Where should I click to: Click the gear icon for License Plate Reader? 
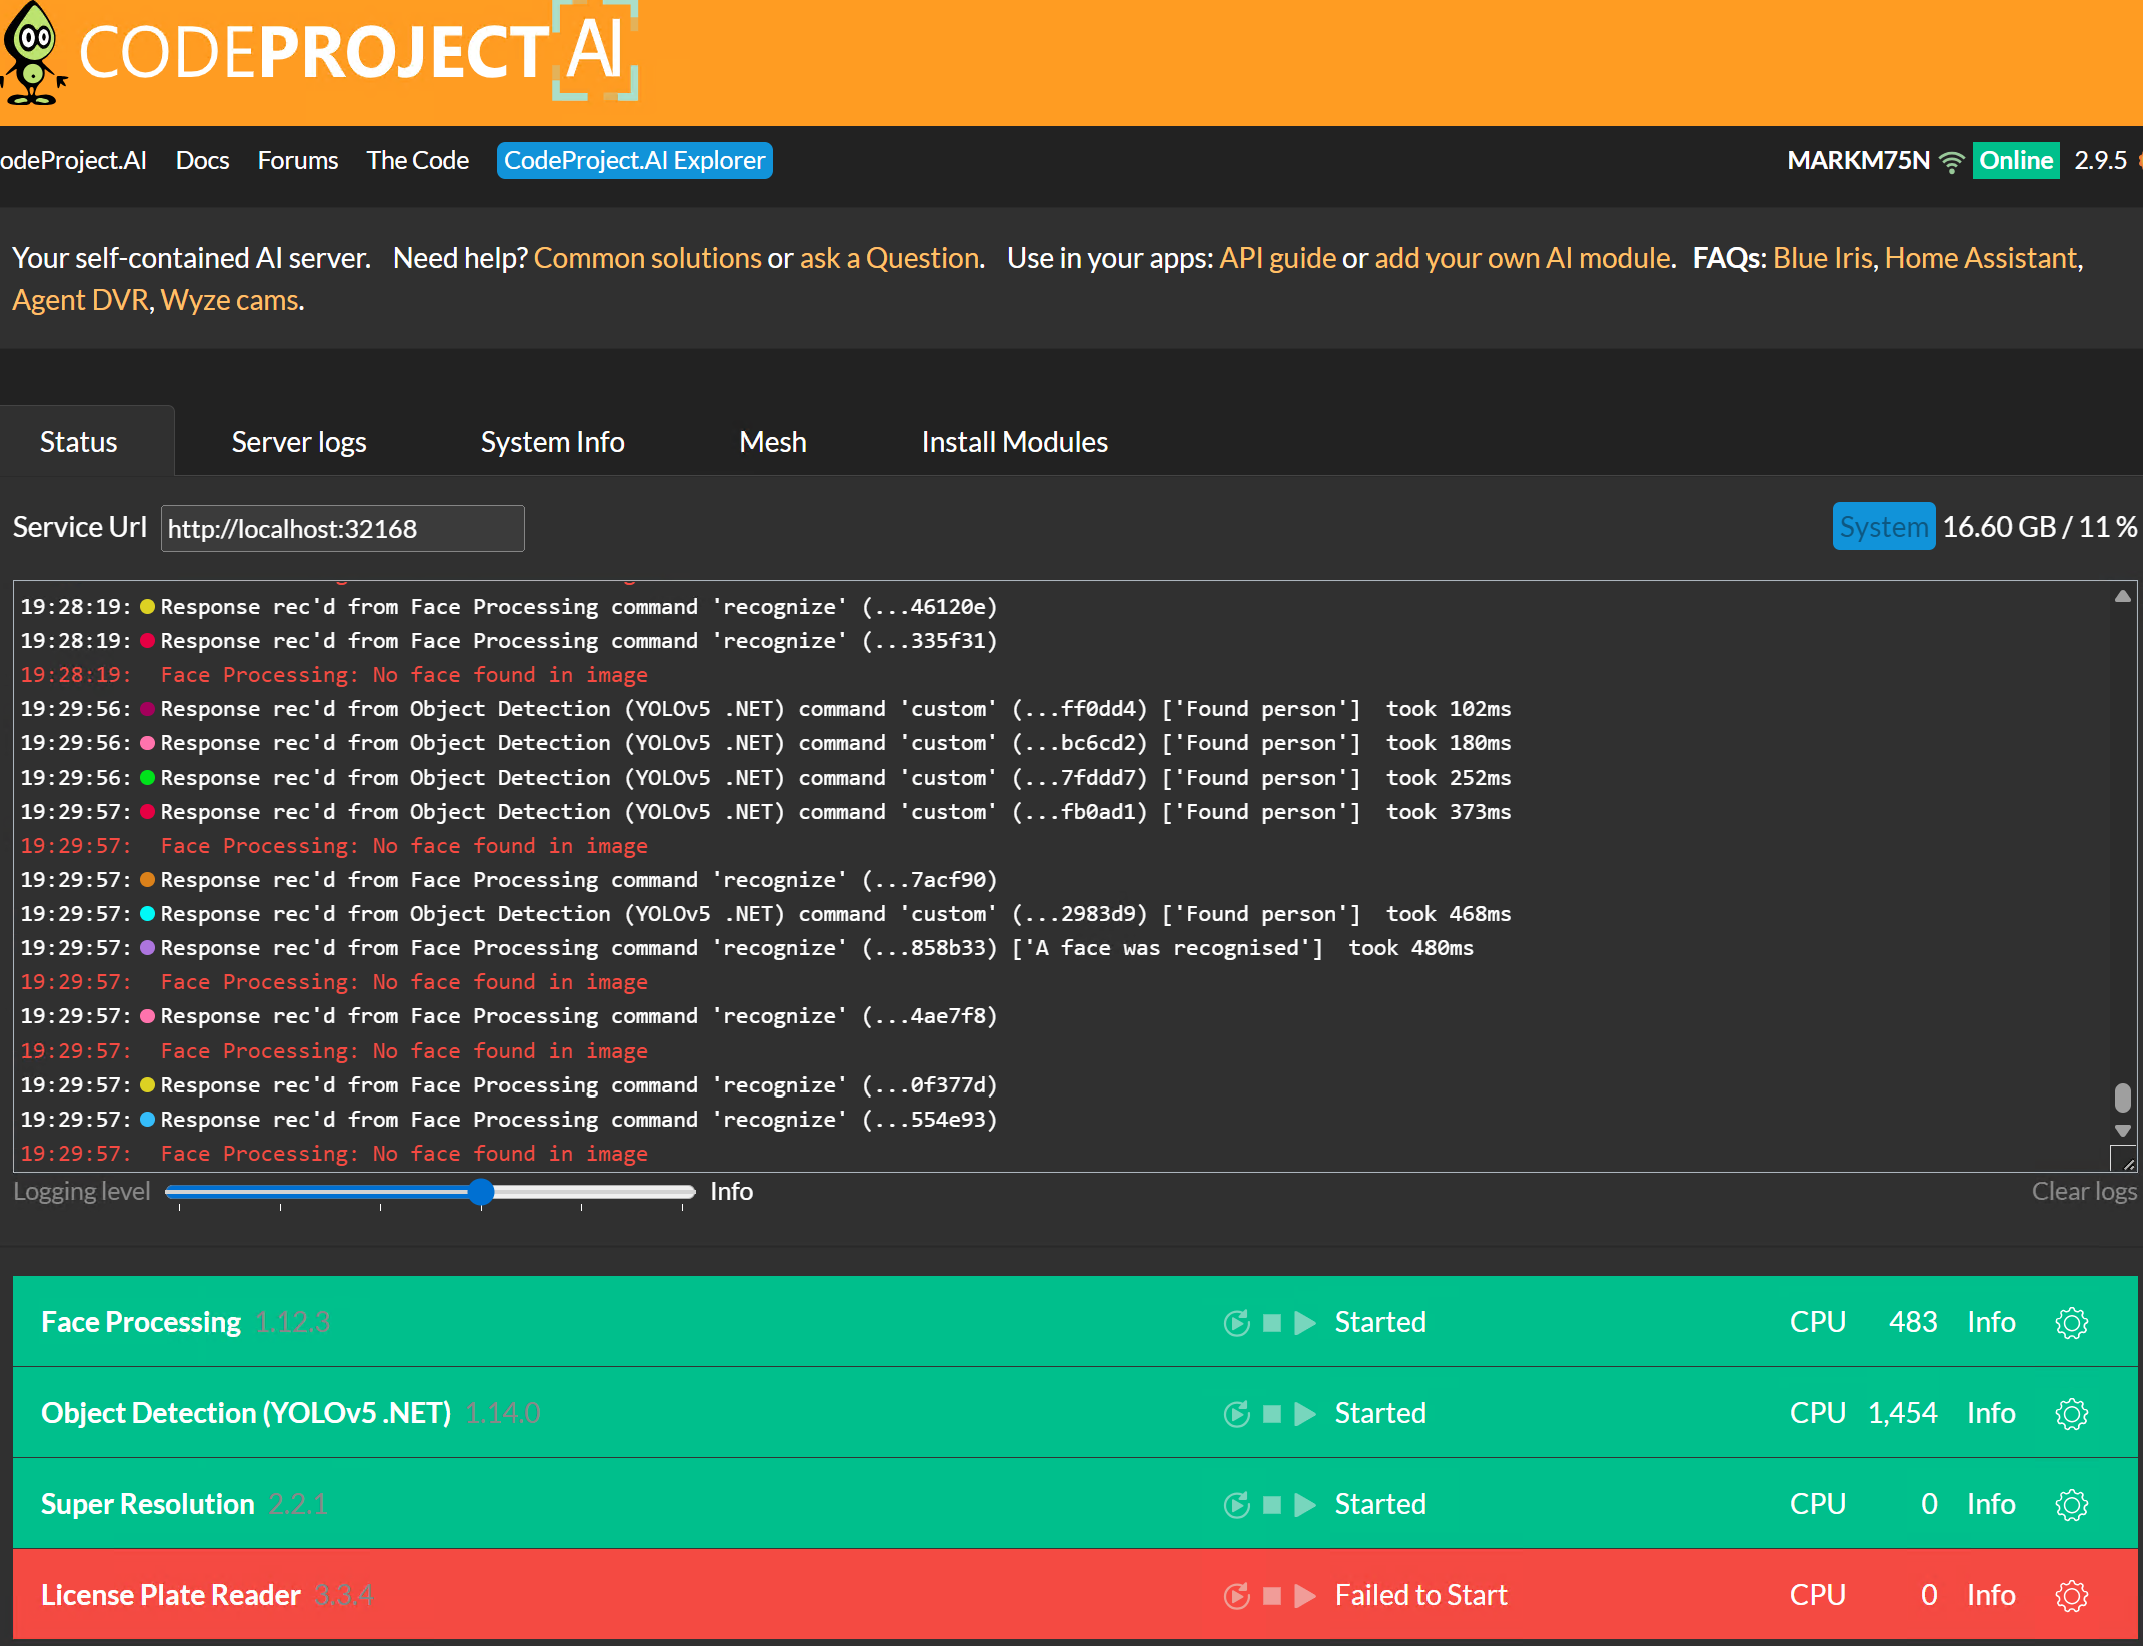(x=2071, y=1596)
